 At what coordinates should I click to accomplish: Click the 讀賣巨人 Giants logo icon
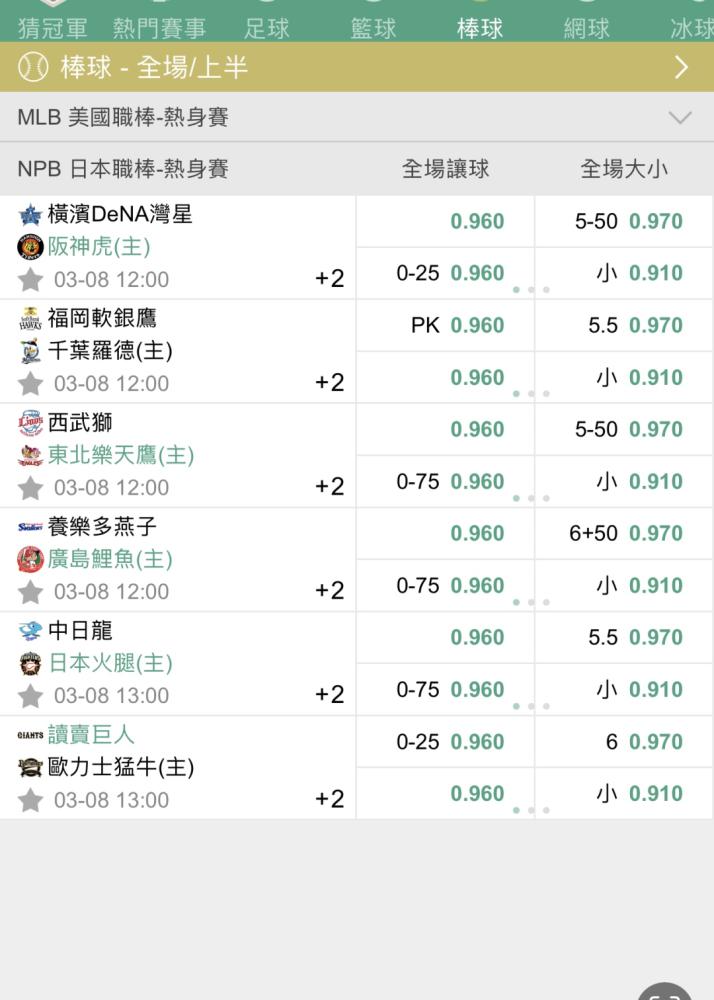pyautogui.click(x=30, y=735)
